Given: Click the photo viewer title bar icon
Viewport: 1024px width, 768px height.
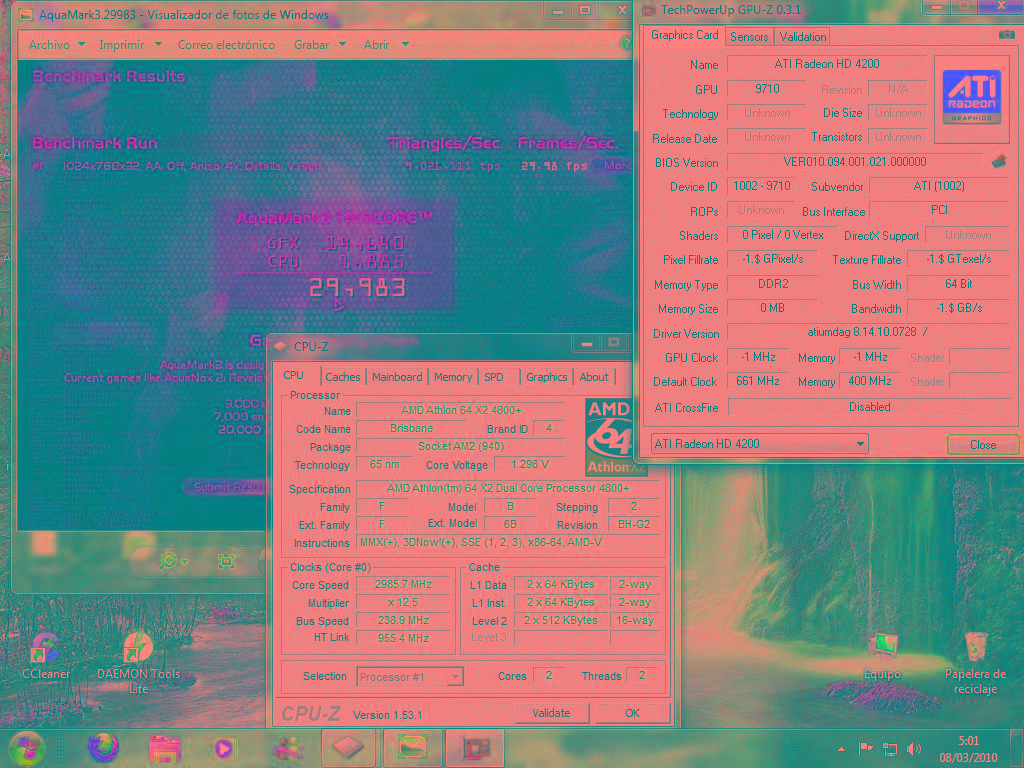Looking at the screenshot, I should point(25,14).
